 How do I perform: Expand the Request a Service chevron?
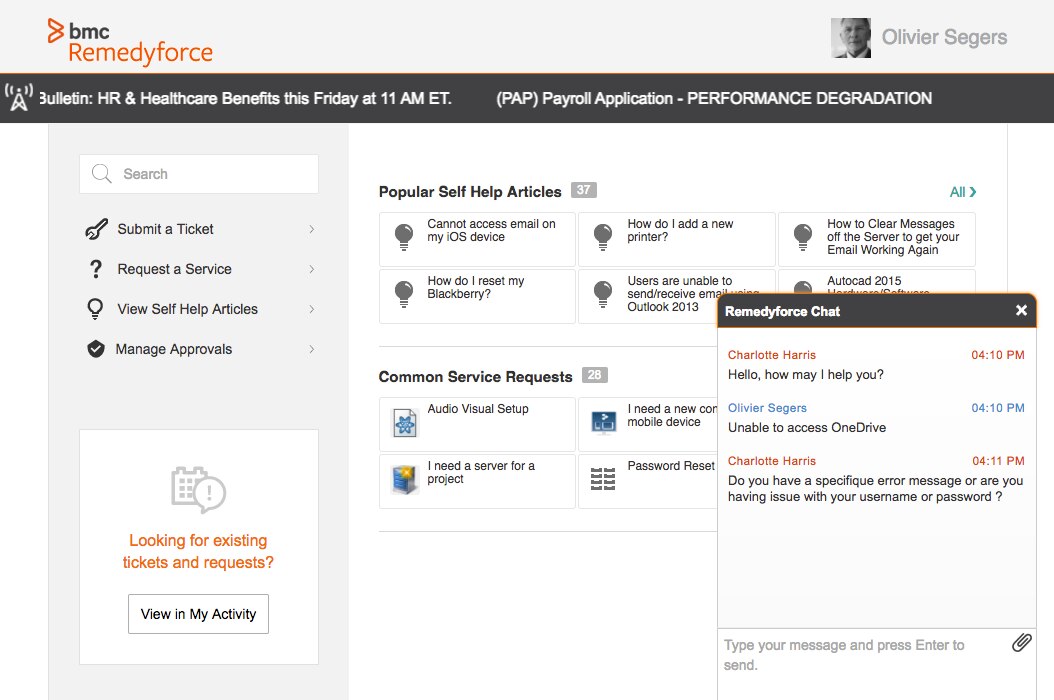click(x=311, y=269)
